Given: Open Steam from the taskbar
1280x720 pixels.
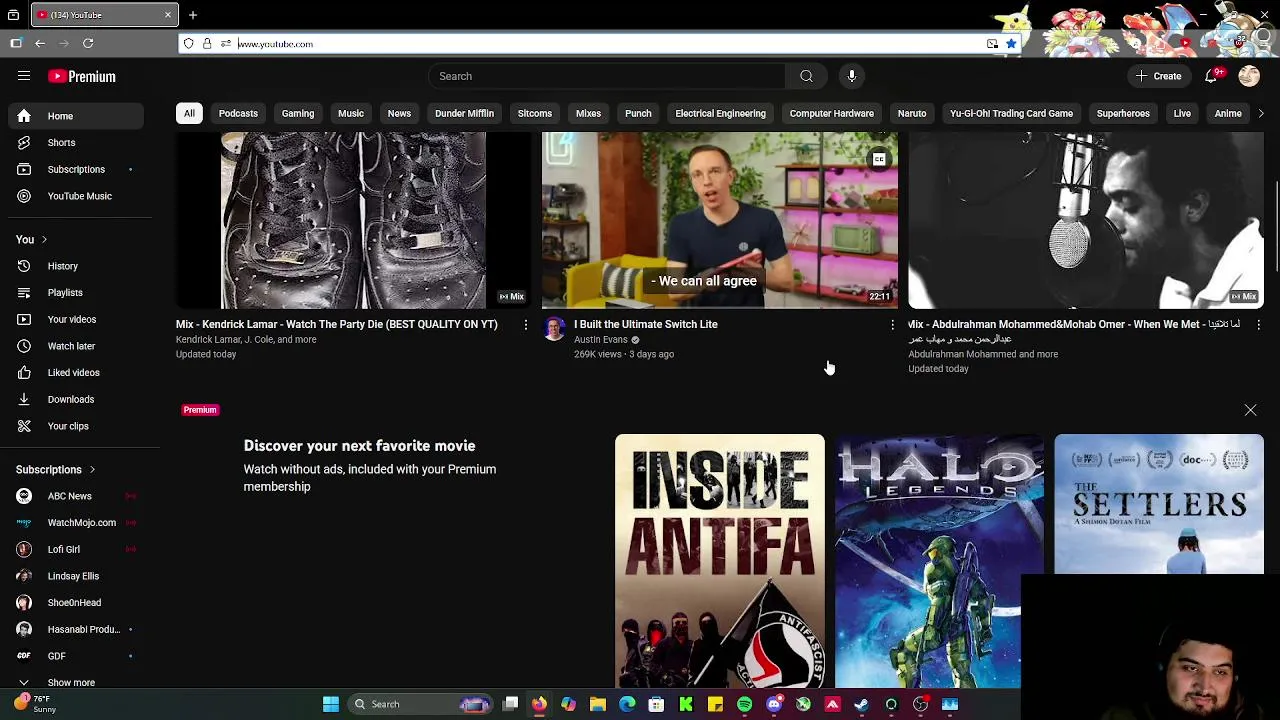Looking at the screenshot, I should point(862,704).
